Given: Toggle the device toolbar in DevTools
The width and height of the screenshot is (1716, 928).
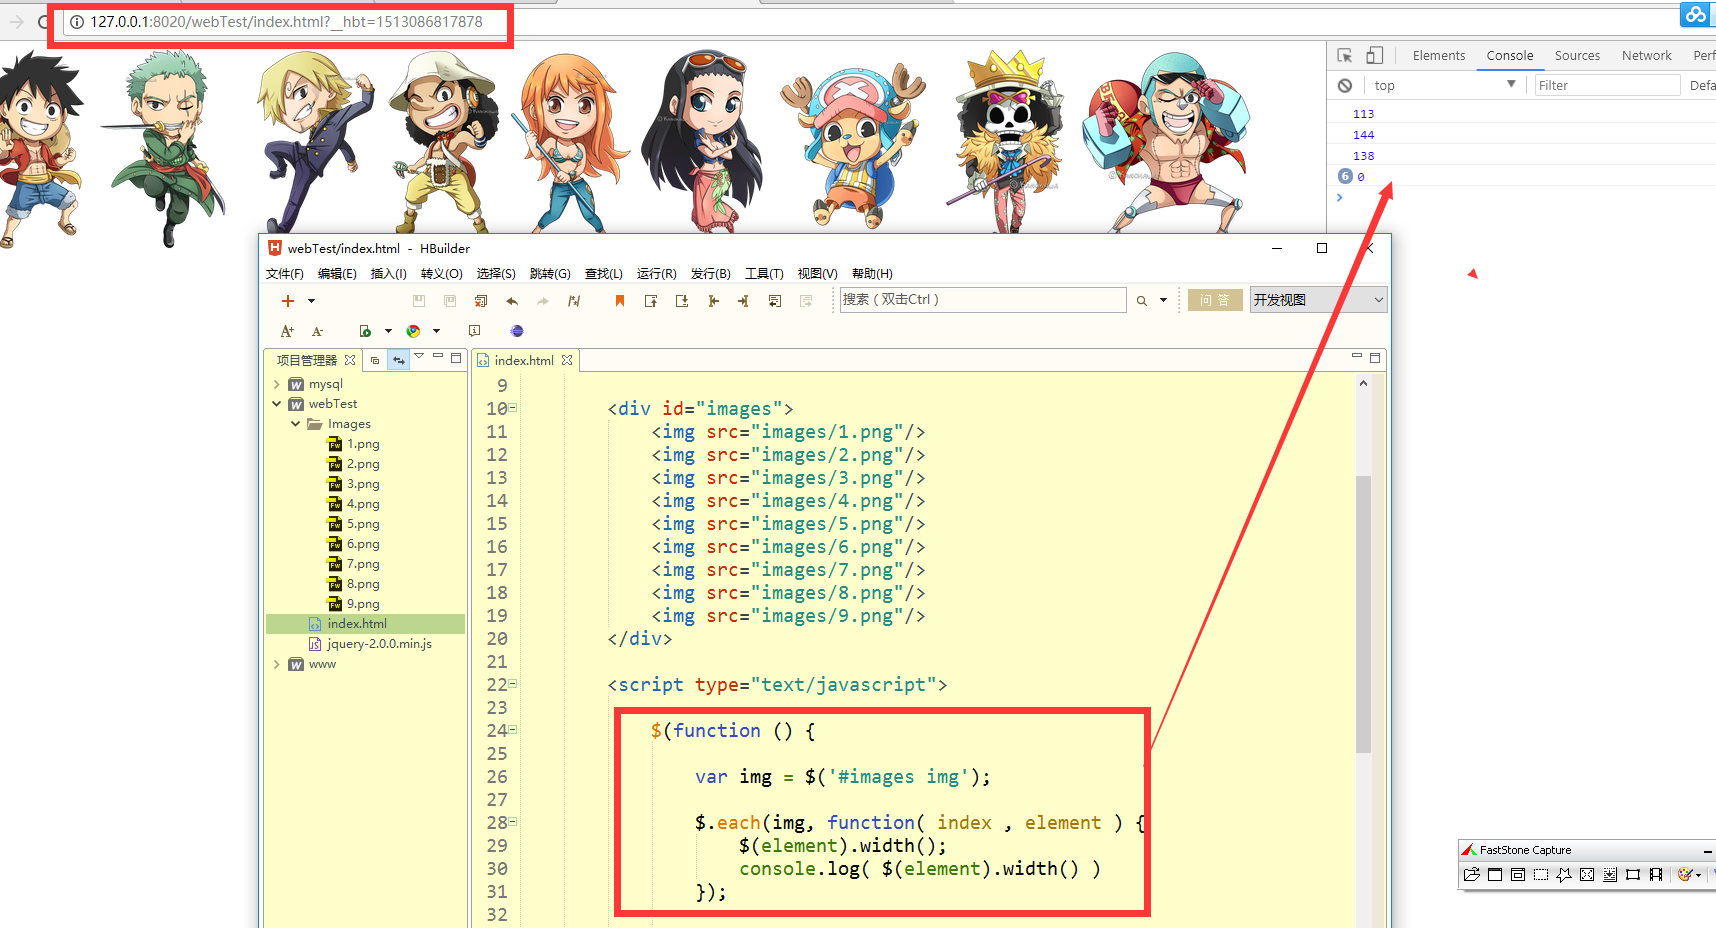Looking at the screenshot, I should 1375,56.
